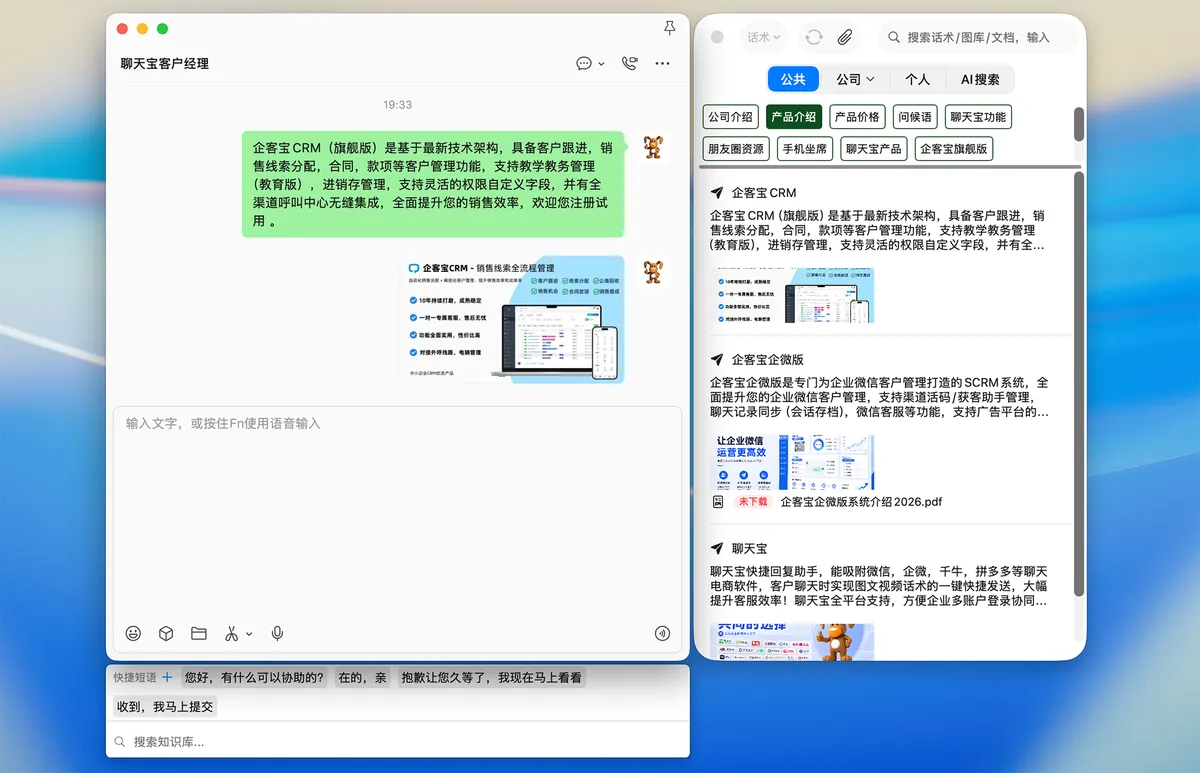The width and height of the screenshot is (1200, 773).
Task: Expand the chat bubble dropdown chevron
Action: click(x=601, y=64)
